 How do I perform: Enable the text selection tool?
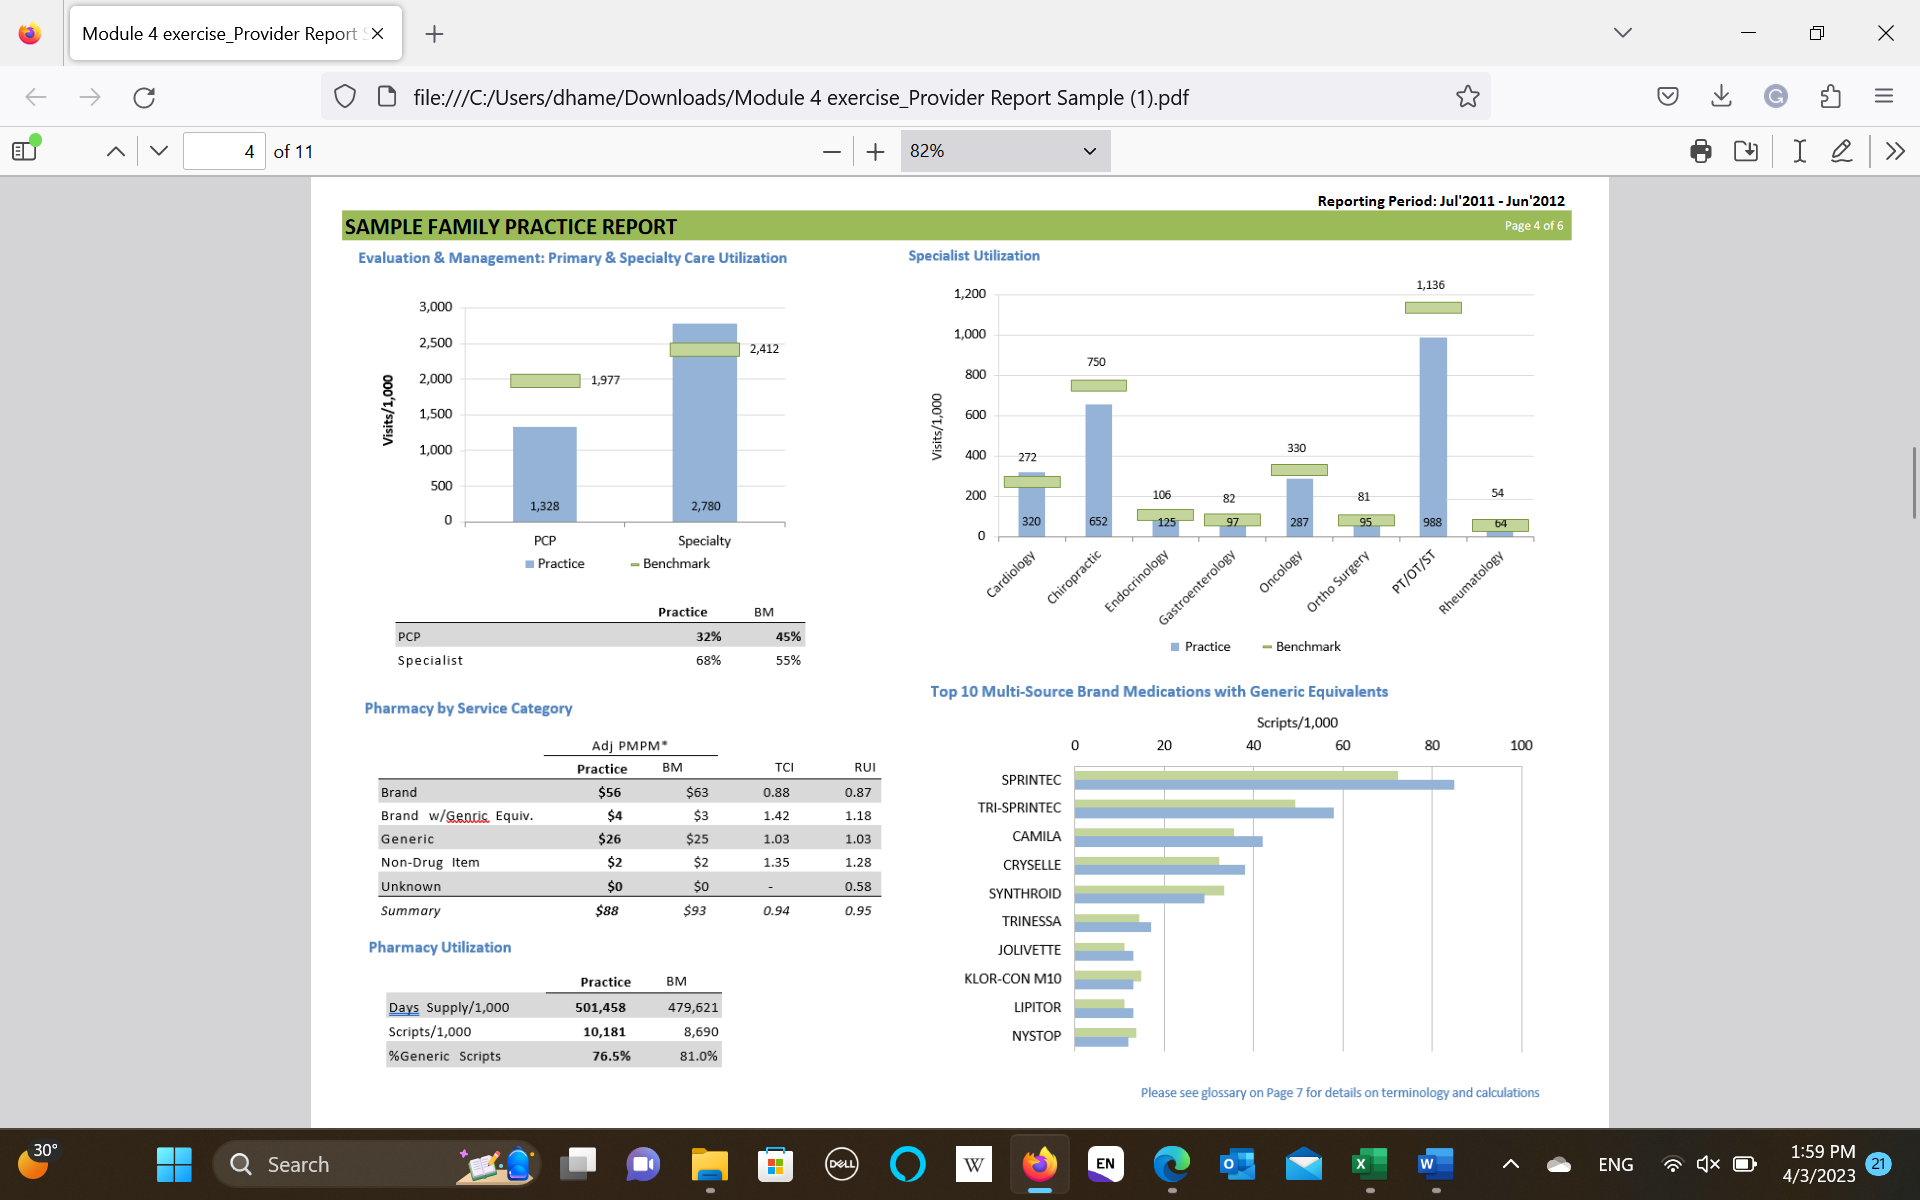1797,151
